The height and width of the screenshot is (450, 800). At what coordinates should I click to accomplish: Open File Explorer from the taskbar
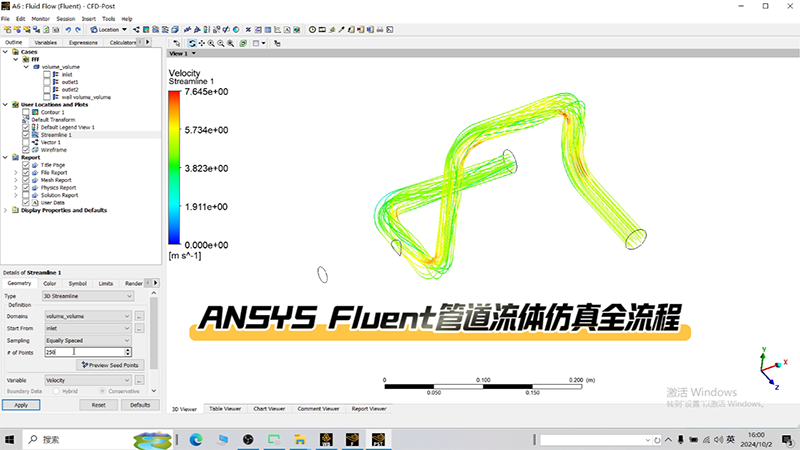299,439
